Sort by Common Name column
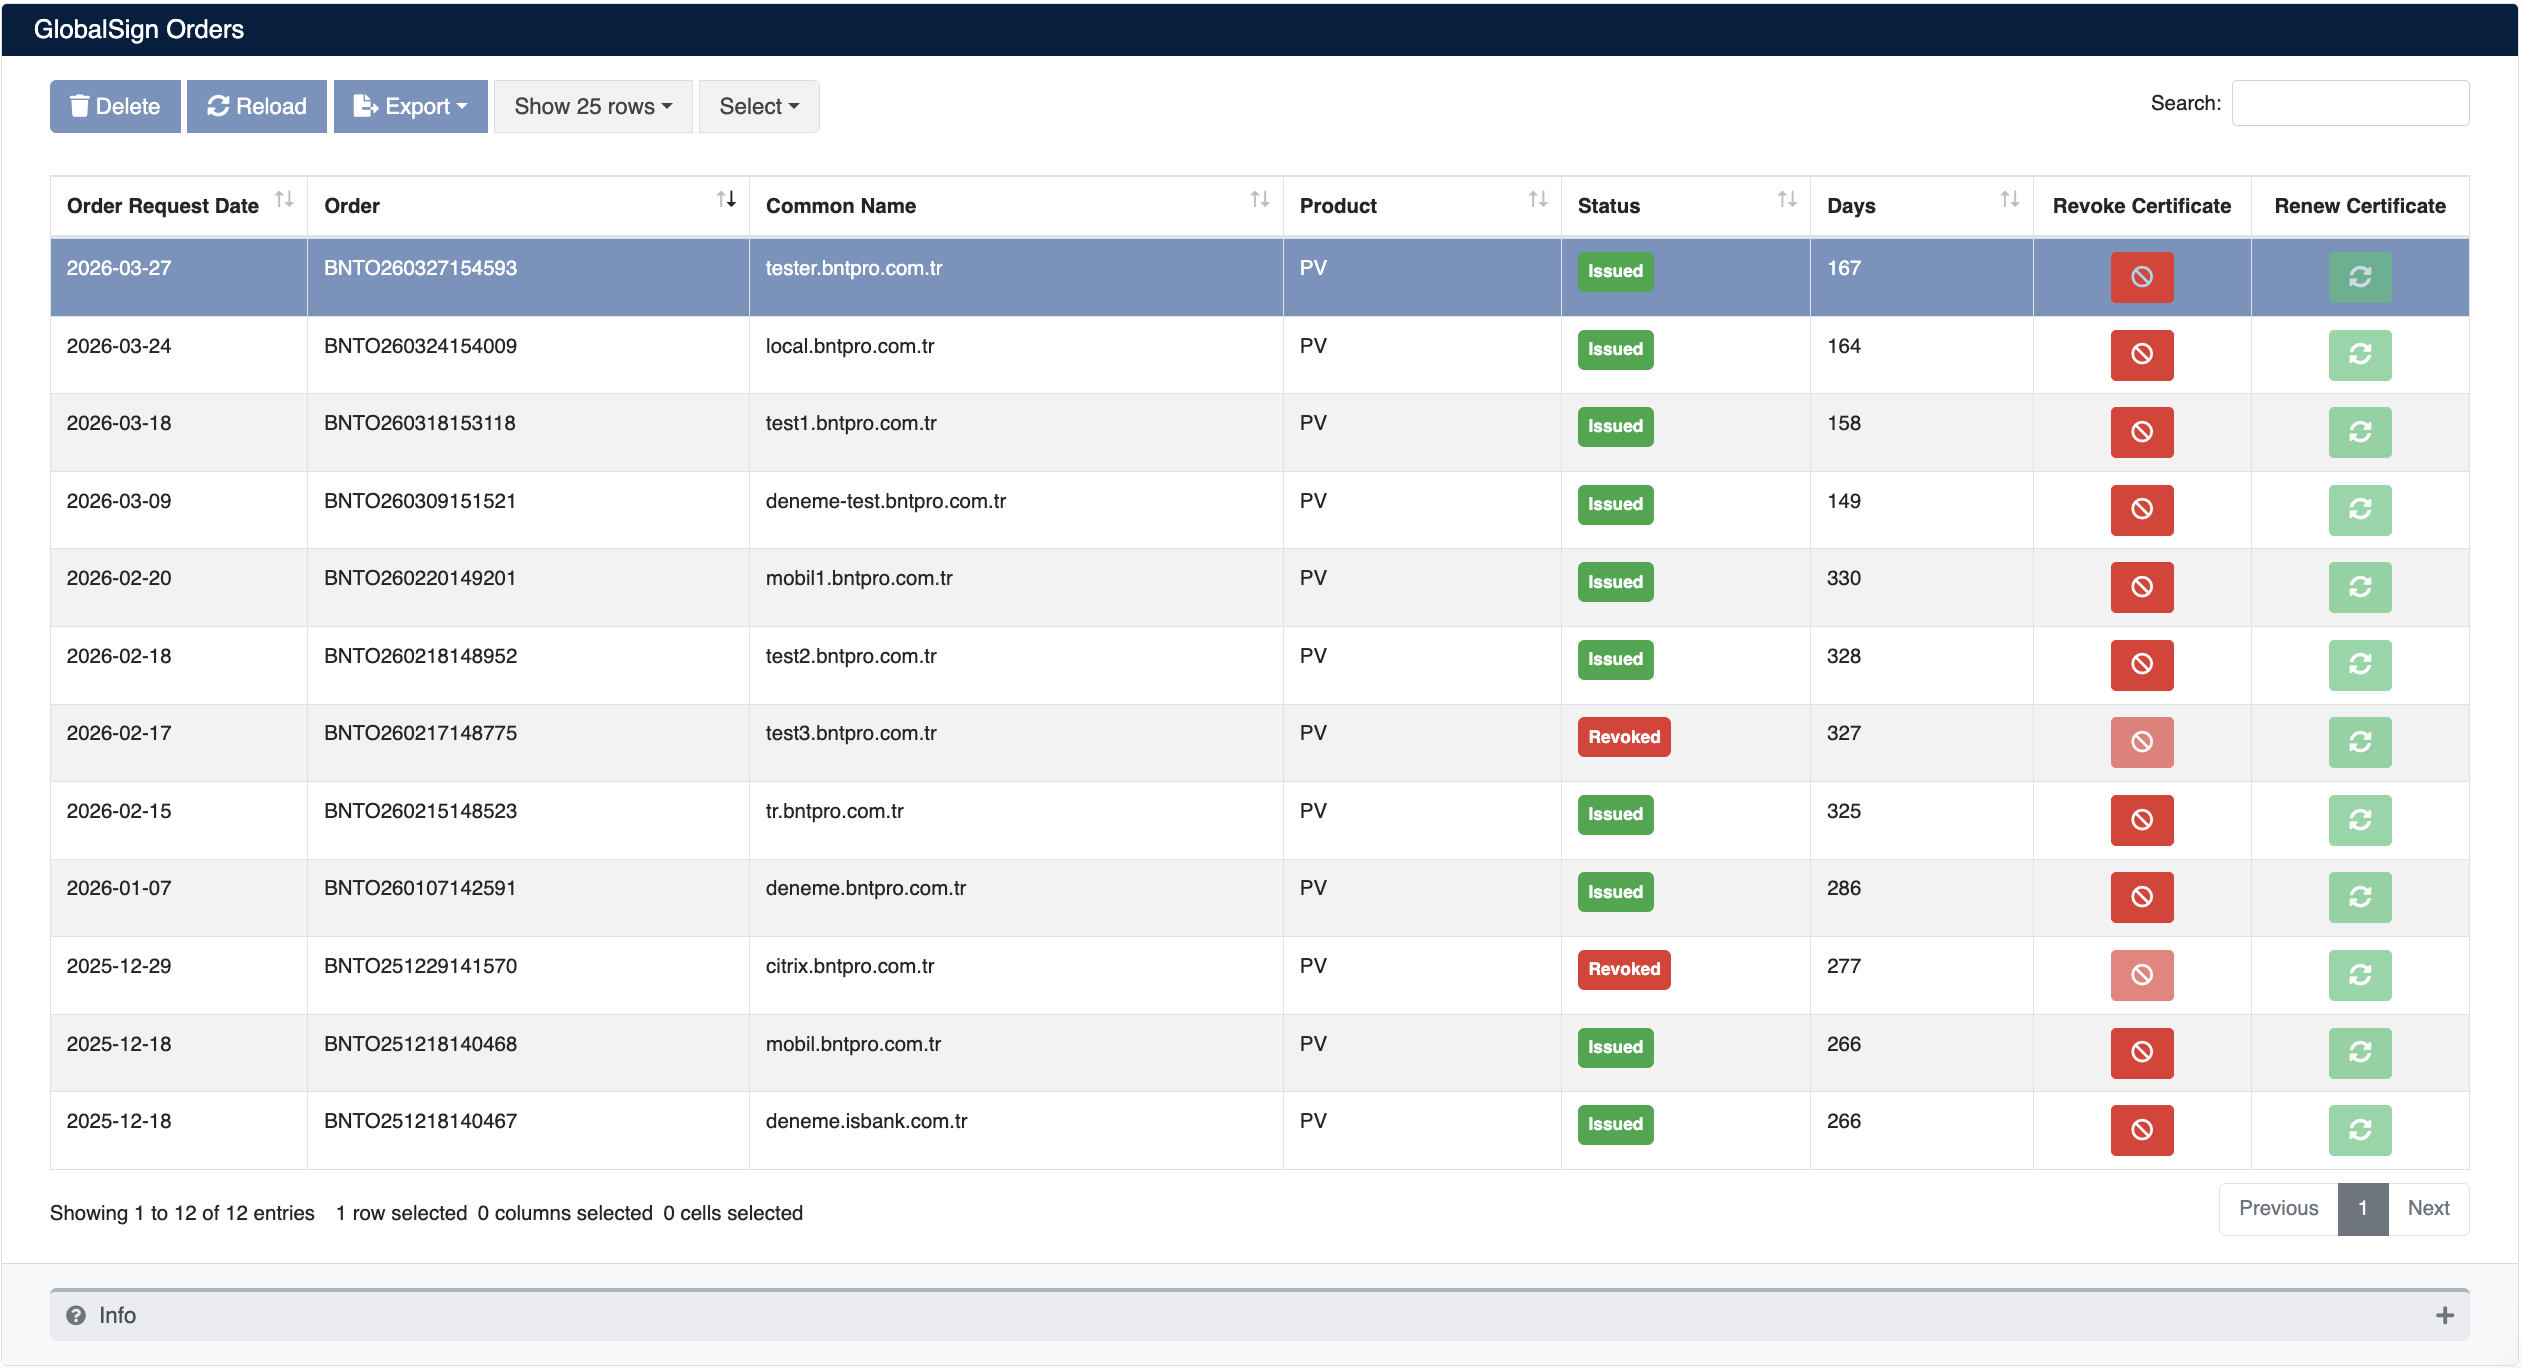Screen dimensions: 2522x1368 [1016, 206]
